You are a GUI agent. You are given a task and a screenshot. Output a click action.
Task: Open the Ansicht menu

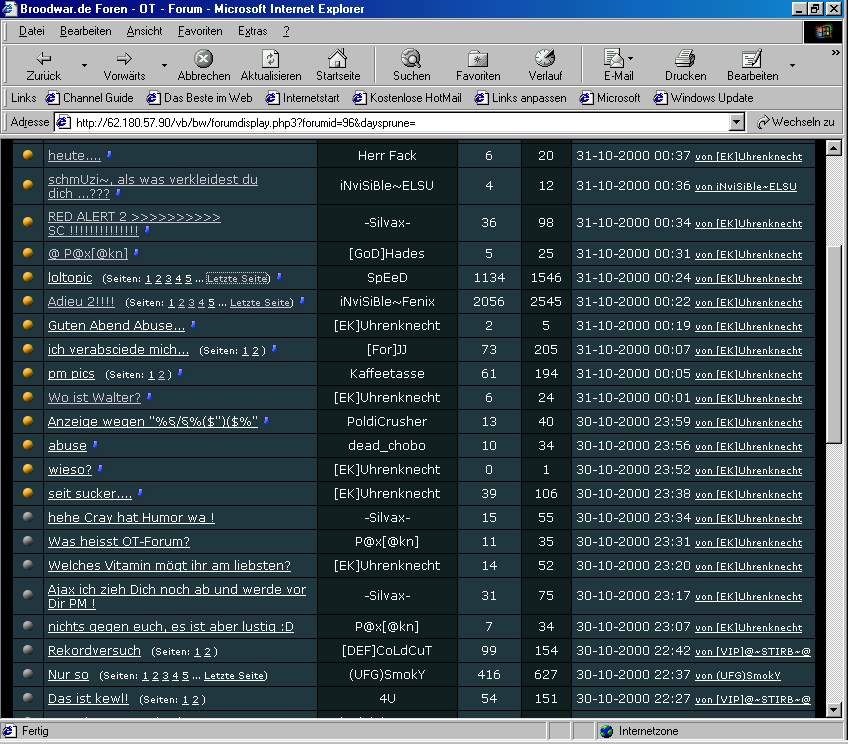[144, 31]
